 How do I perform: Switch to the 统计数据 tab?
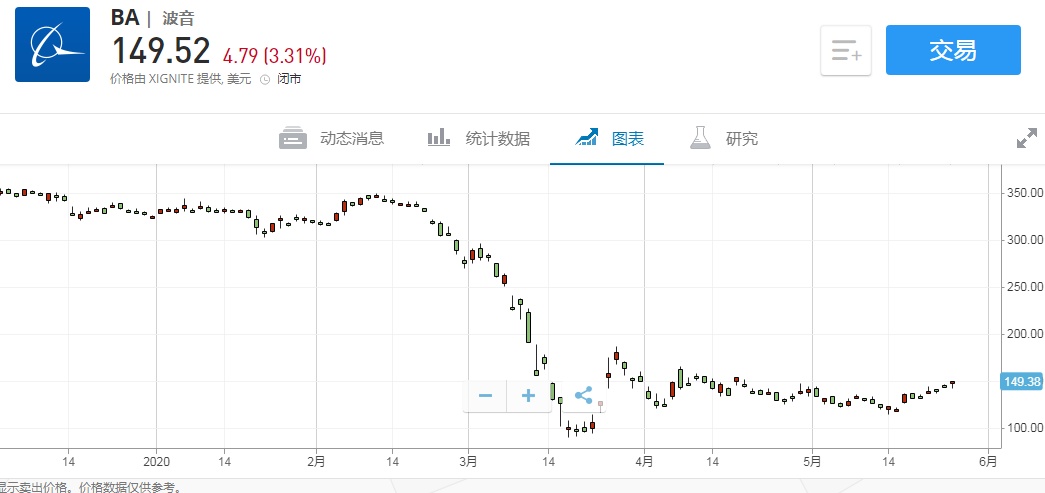[x=497, y=139]
